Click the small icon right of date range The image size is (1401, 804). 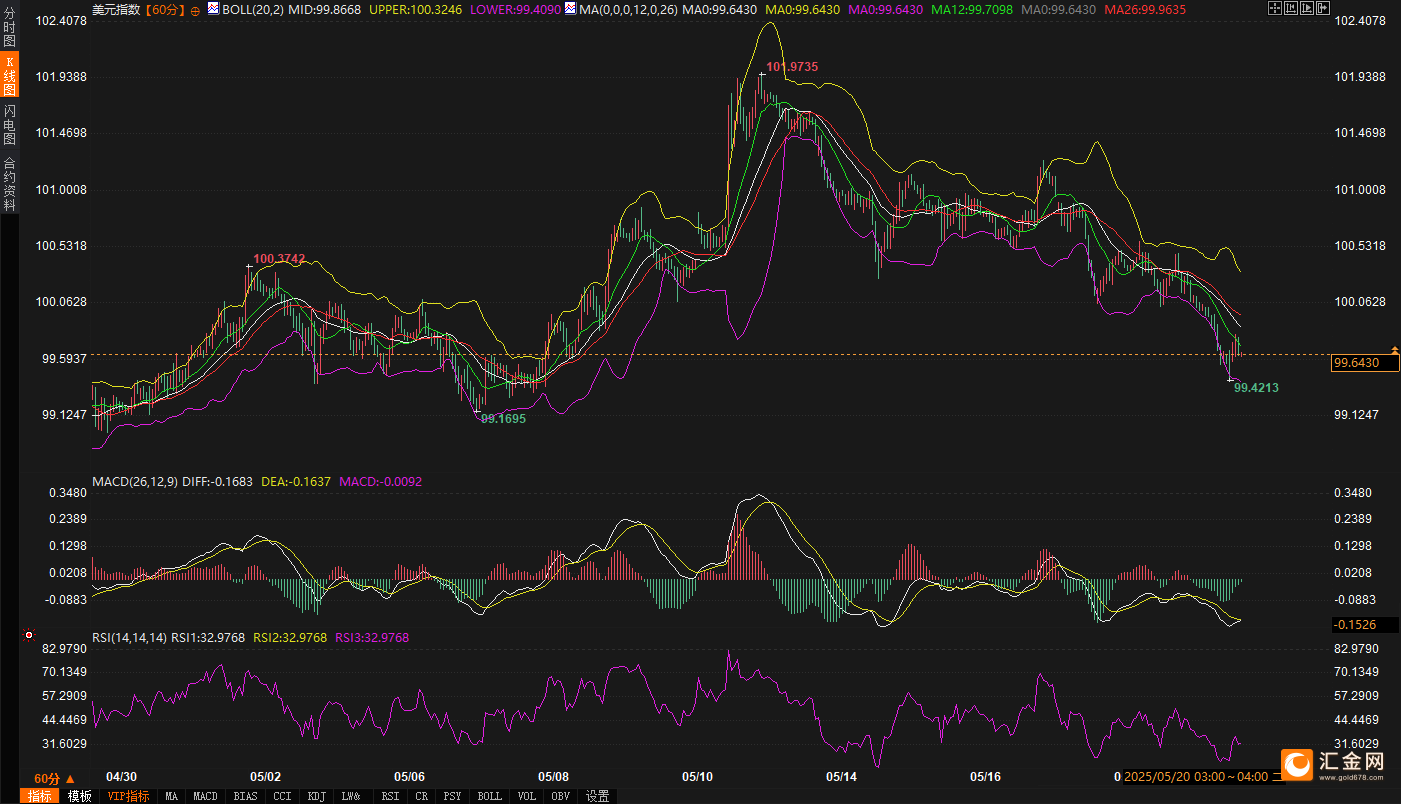(1277, 776)
